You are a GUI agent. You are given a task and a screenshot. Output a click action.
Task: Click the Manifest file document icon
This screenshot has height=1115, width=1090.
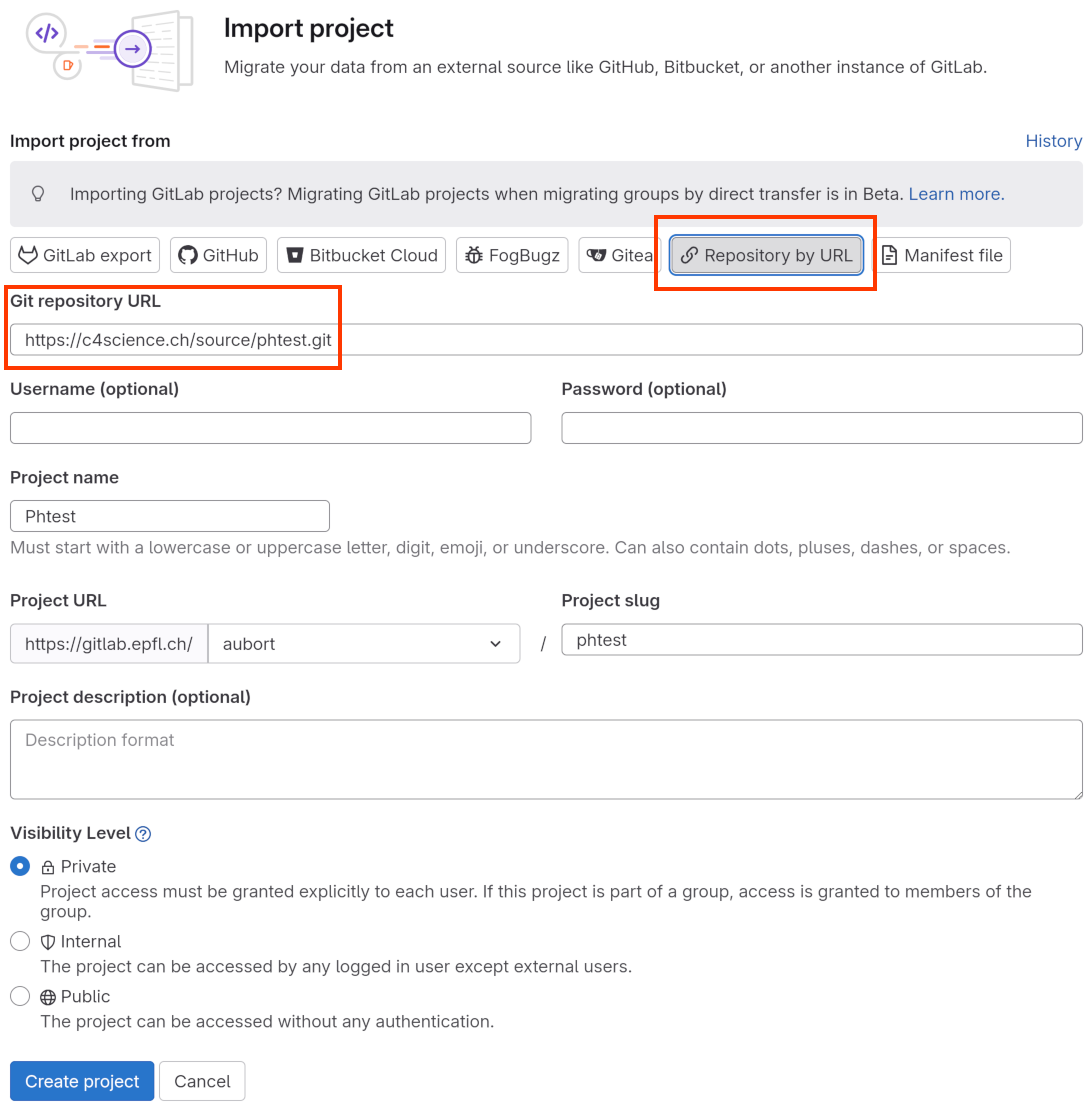(x=889, y=255)
